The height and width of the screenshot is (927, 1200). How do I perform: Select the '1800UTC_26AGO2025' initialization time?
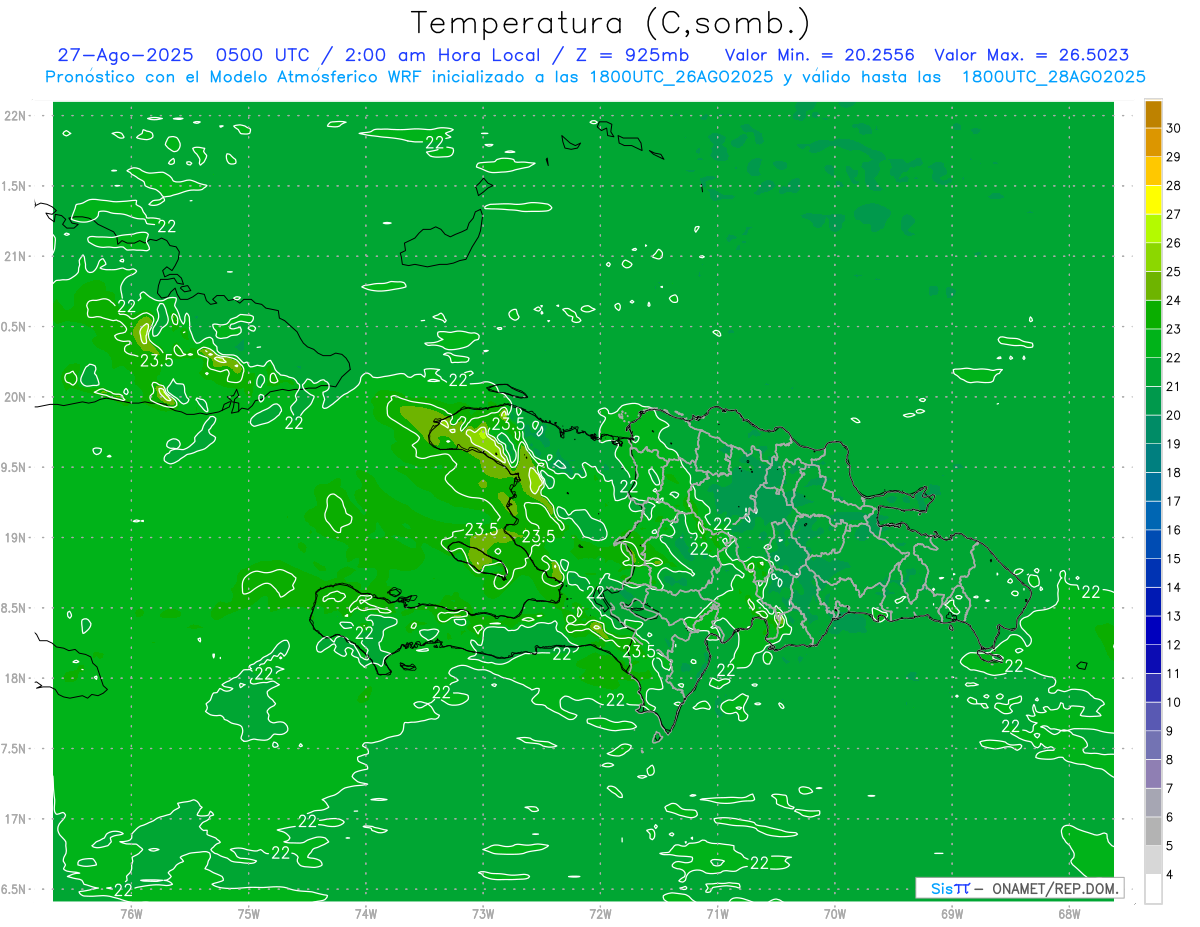(x=681, y=77)
